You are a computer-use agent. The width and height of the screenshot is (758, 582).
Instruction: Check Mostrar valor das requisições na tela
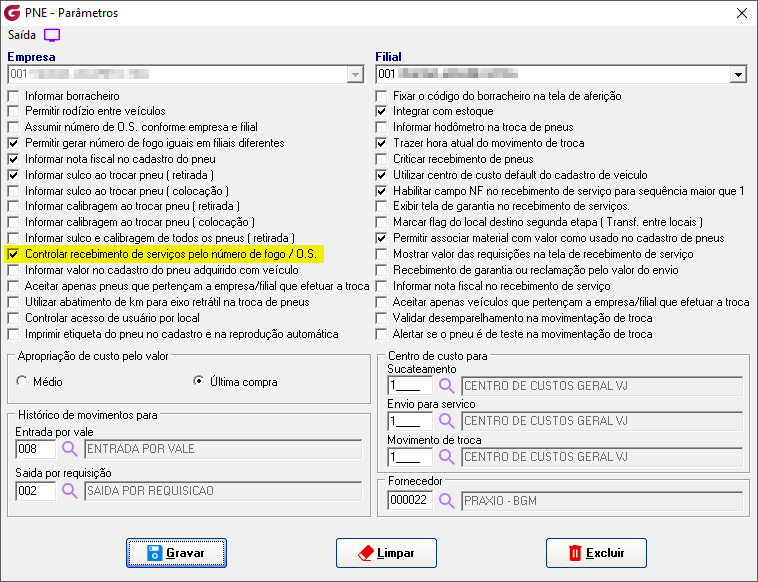[x=381, y=254]
